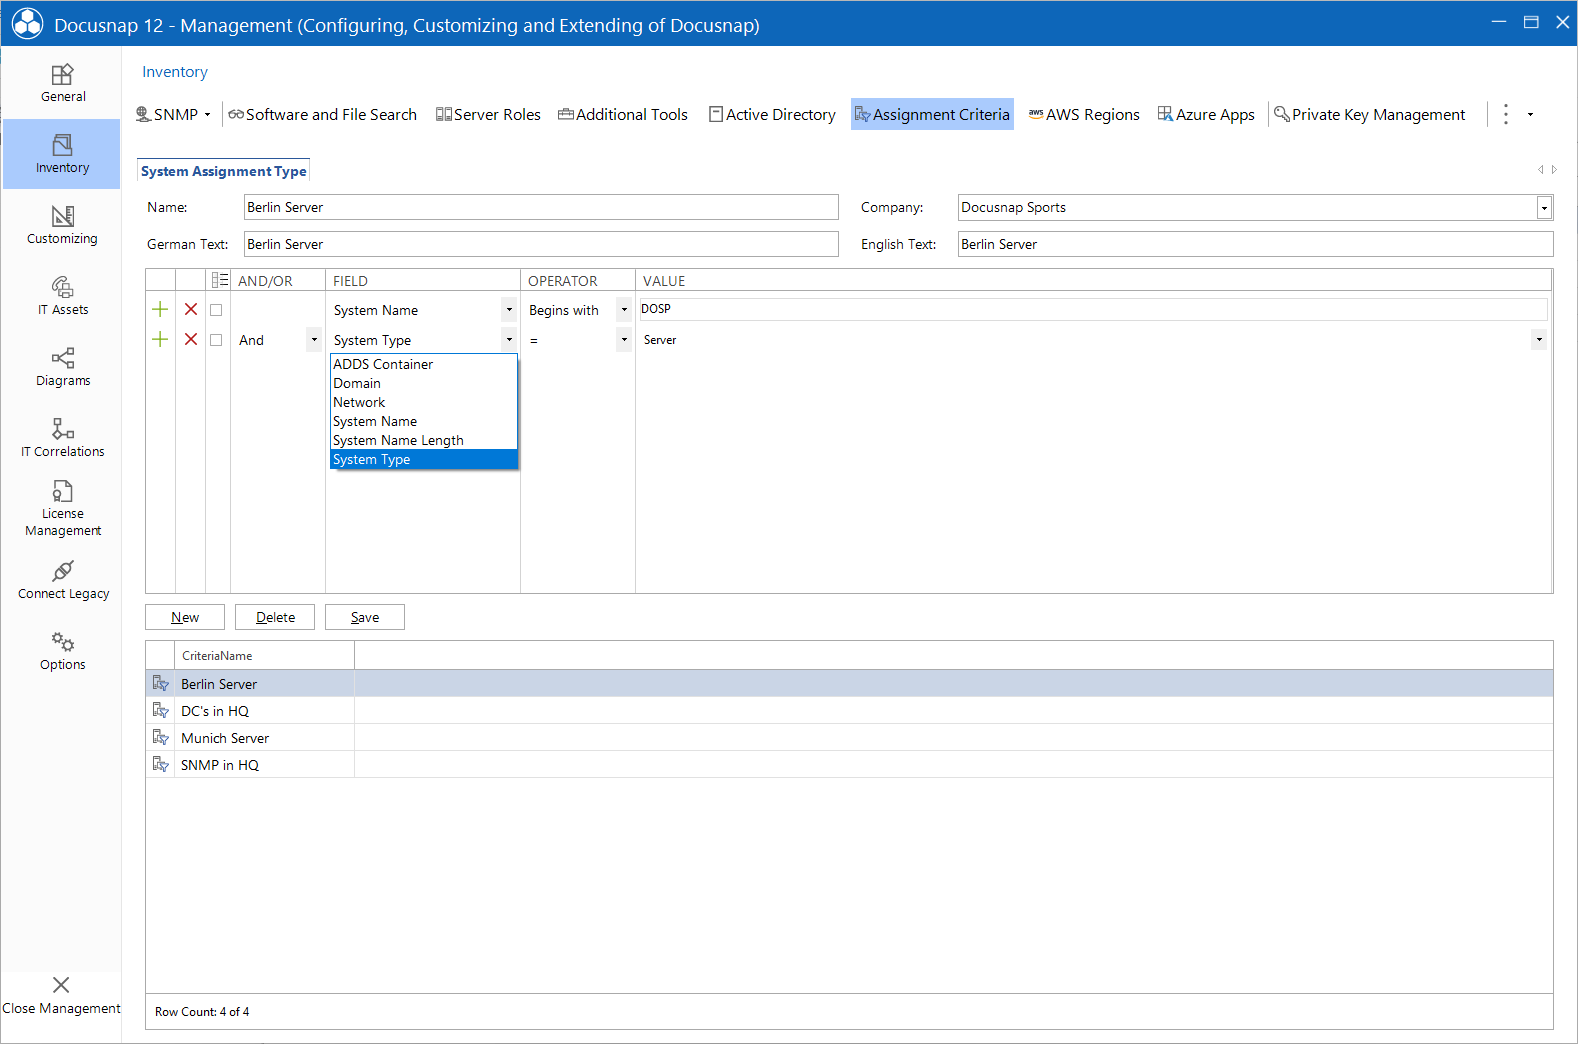This screenshot has height=1044, width=1578.
Task: Open Connect Legacy section
Action: point(62,580)
